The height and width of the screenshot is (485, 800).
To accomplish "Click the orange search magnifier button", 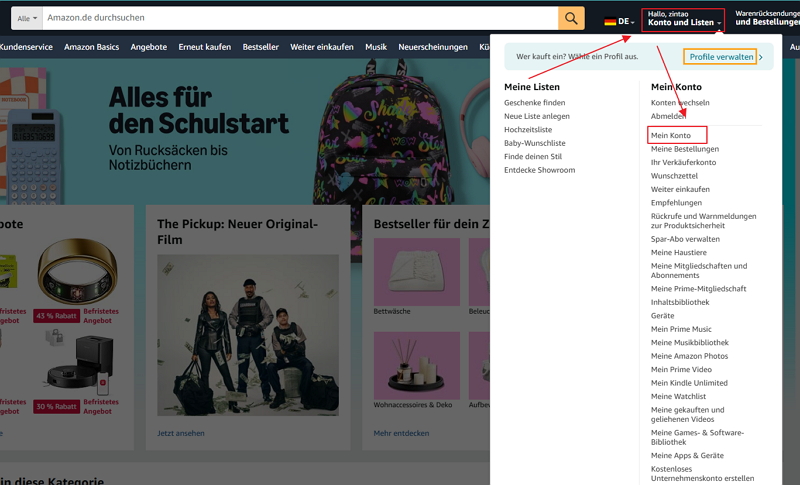I will tap(571, 18).
